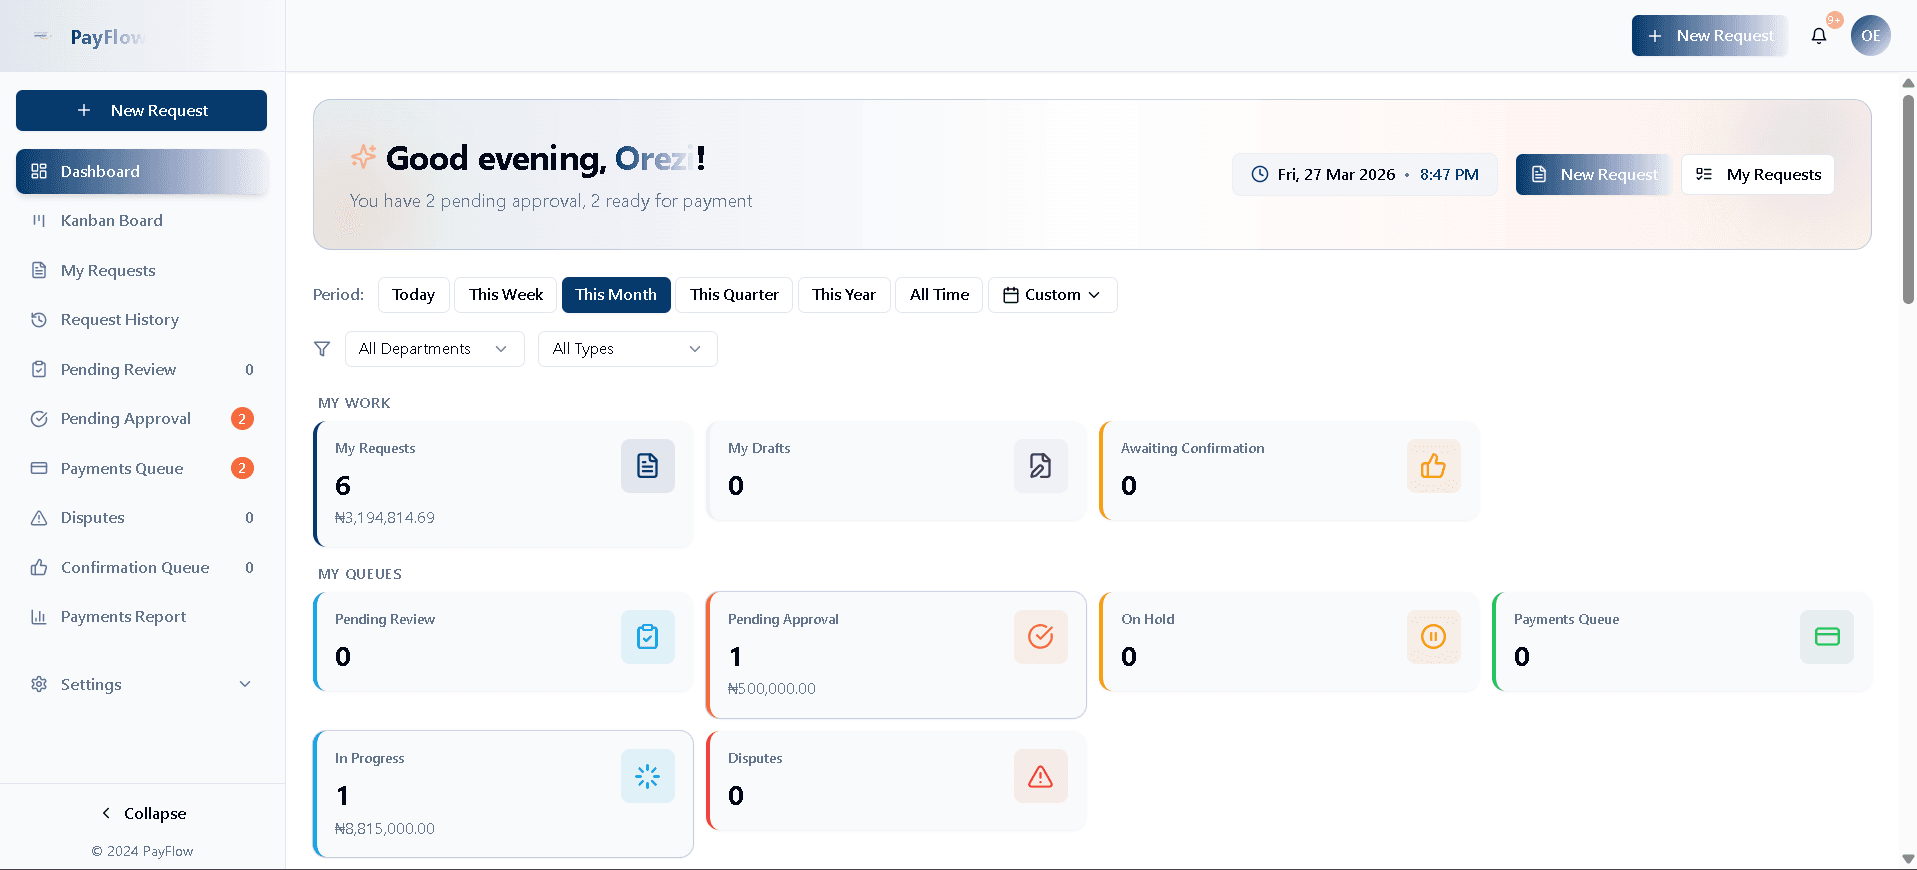Screen dimensions: 1917x870
Task: Click the Payments Queue badge showing 2
Action: pos(242,468)
